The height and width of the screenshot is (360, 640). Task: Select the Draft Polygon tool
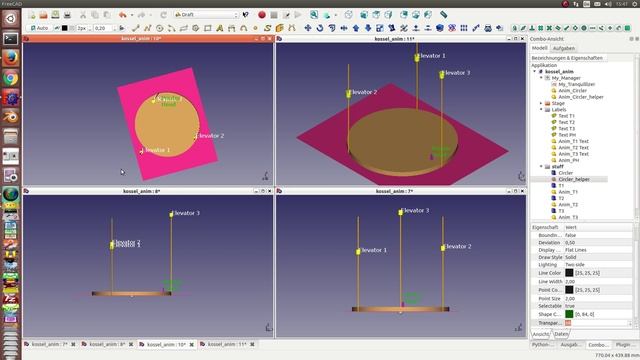pos(196,28)
